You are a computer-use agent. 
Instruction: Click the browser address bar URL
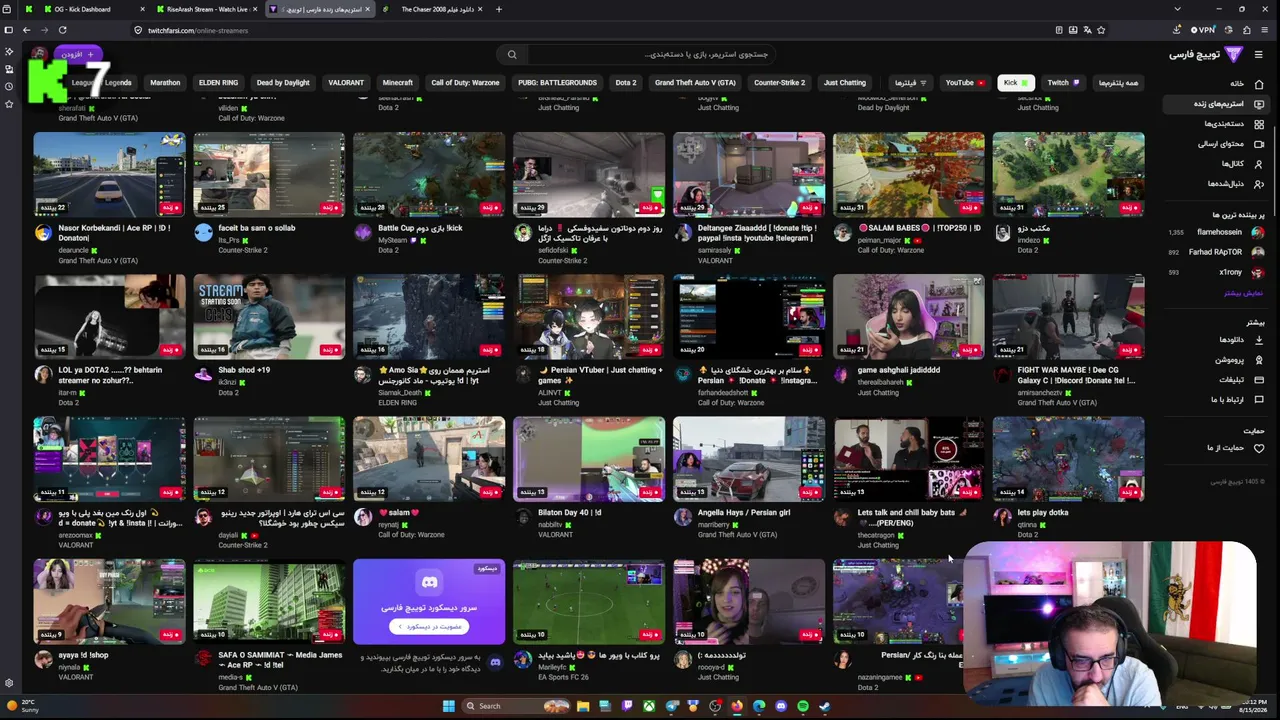[x=198, y=30]
